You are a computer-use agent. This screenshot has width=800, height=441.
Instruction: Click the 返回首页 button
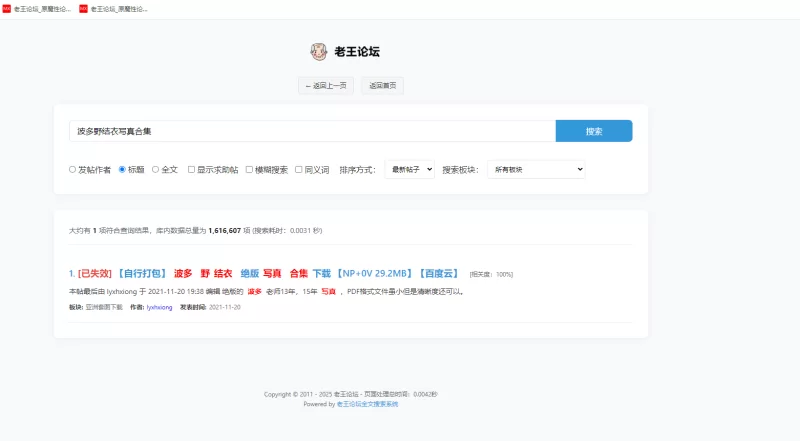coord(382,86)
